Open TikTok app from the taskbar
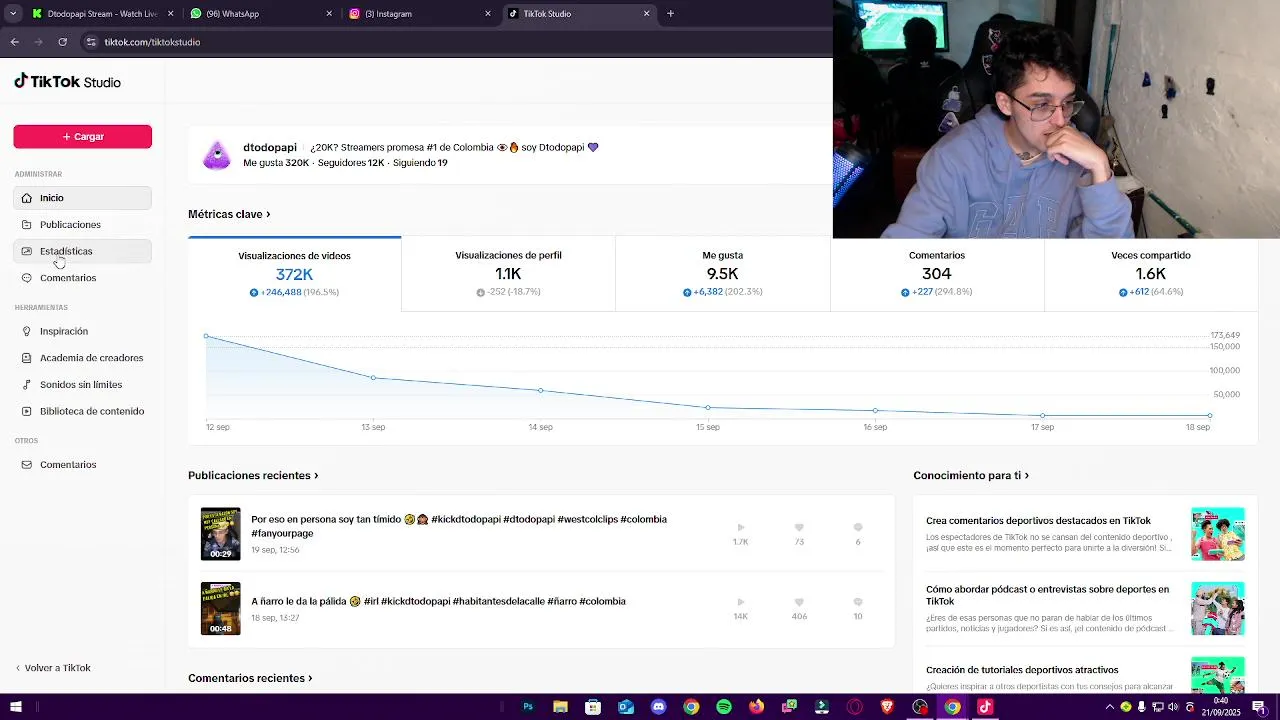 (x=985, y=707)
